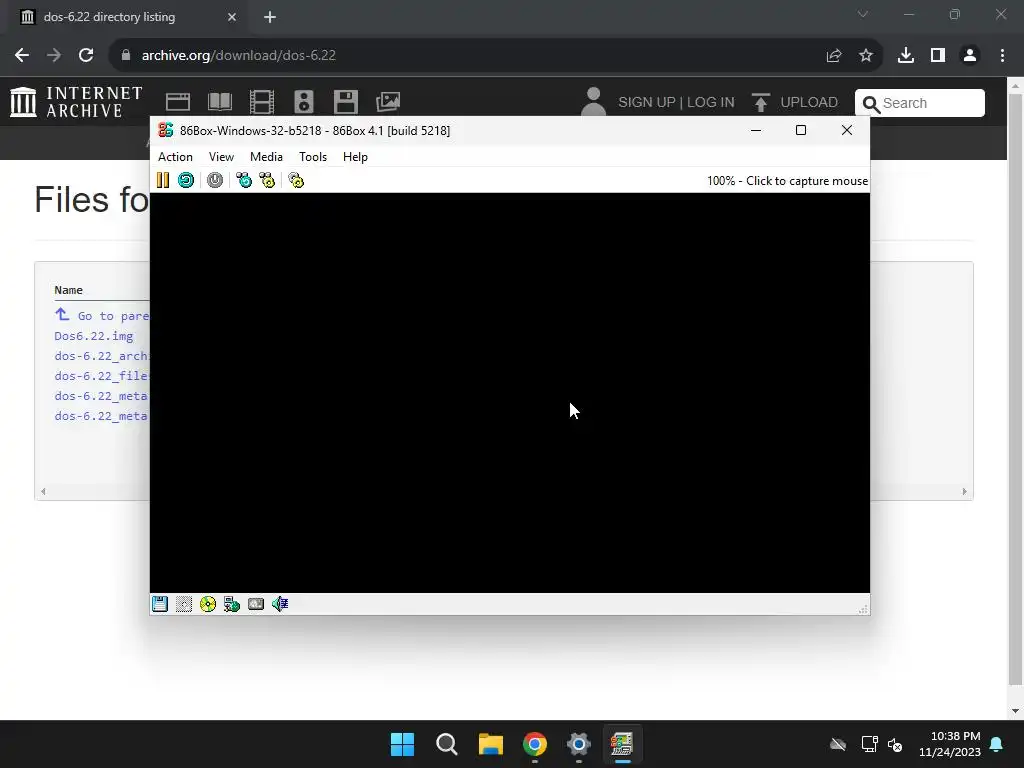This screenshot has height=768, width=1024.
Task: Open Windows taskbar Search
Action: coord(447,744)
